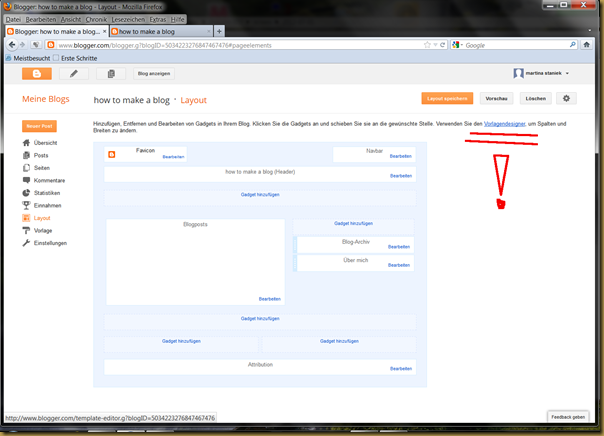Open the martina staniek account dropdown
604x436 pixels.
(541, 73)
